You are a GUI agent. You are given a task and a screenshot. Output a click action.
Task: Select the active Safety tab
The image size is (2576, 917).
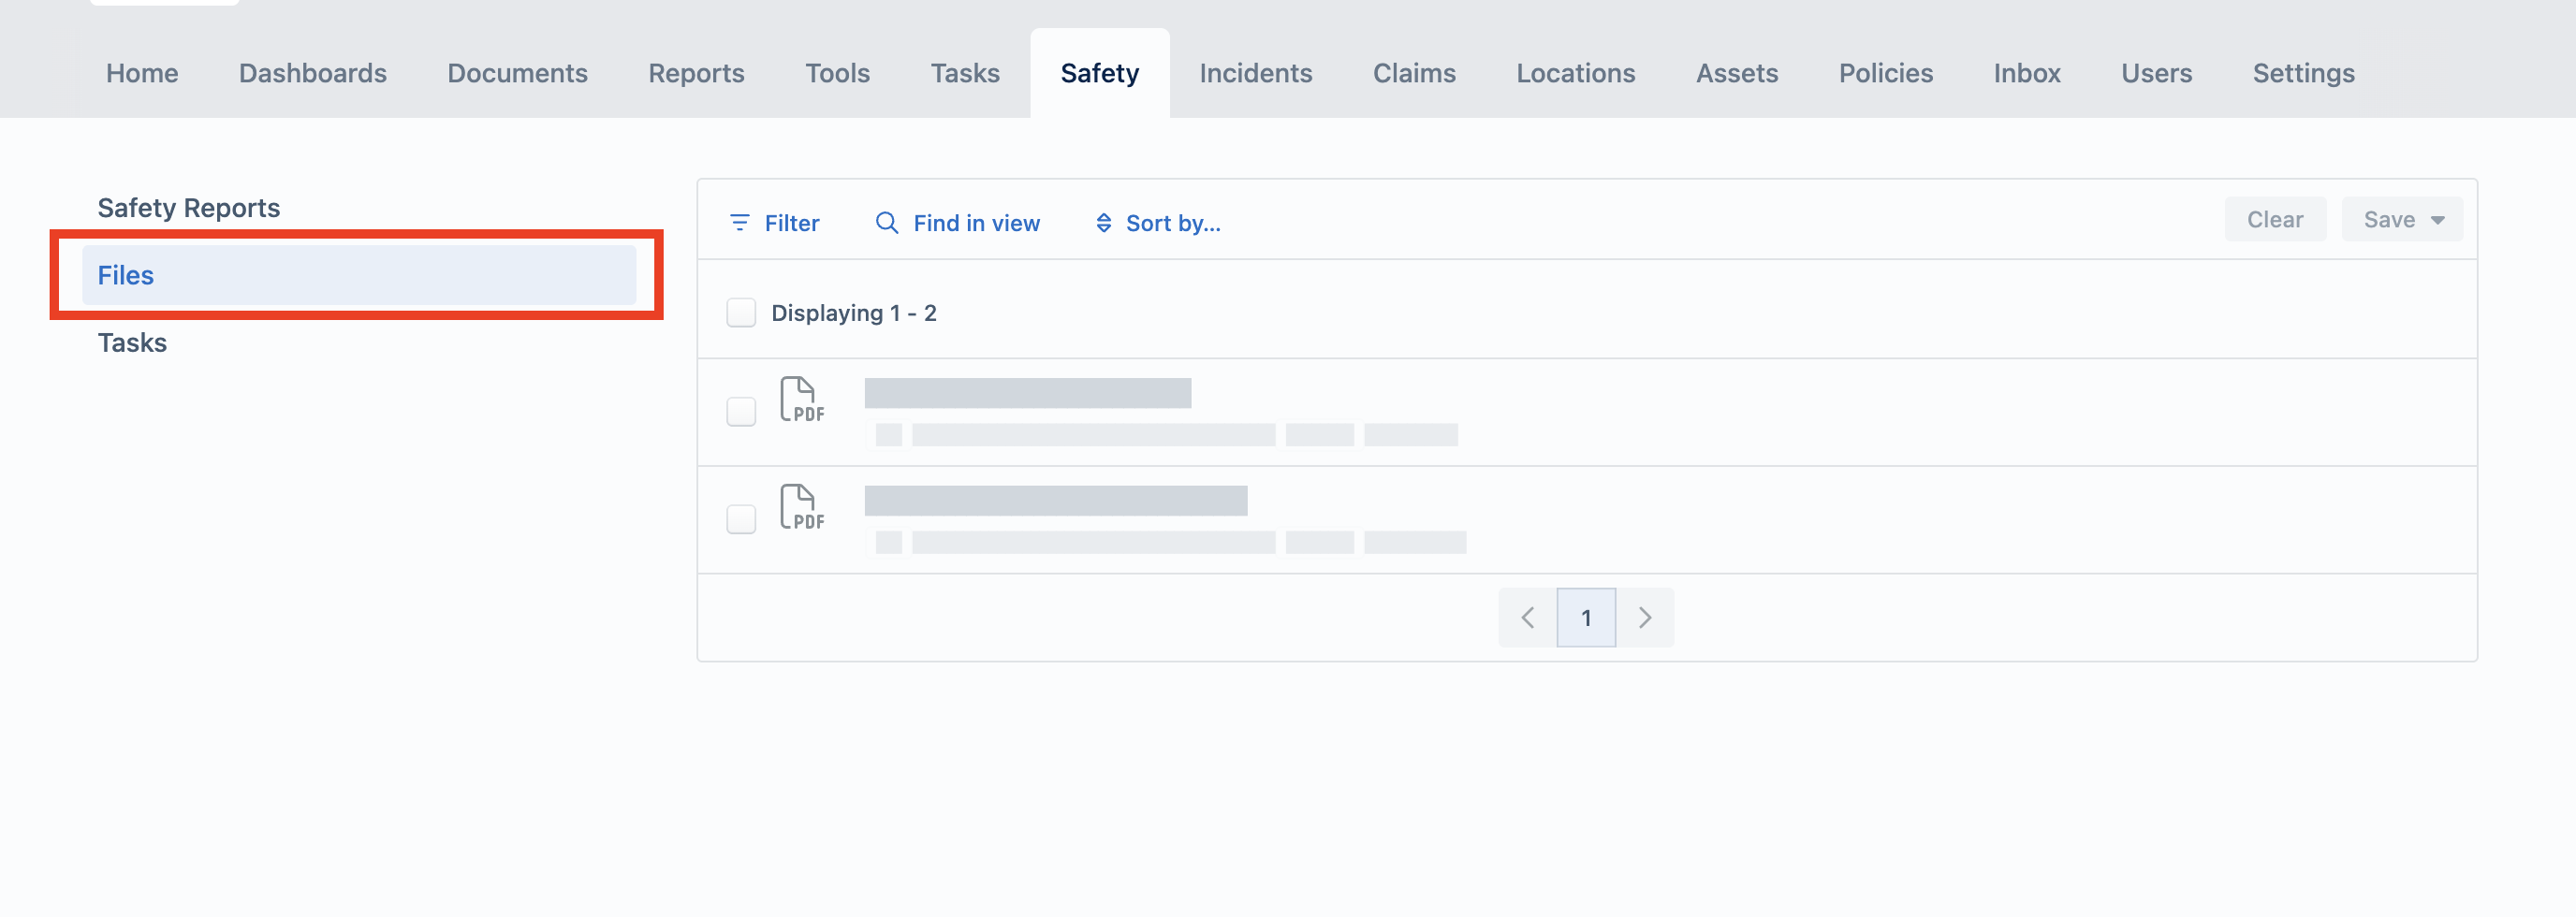(x=1100, y=73)
